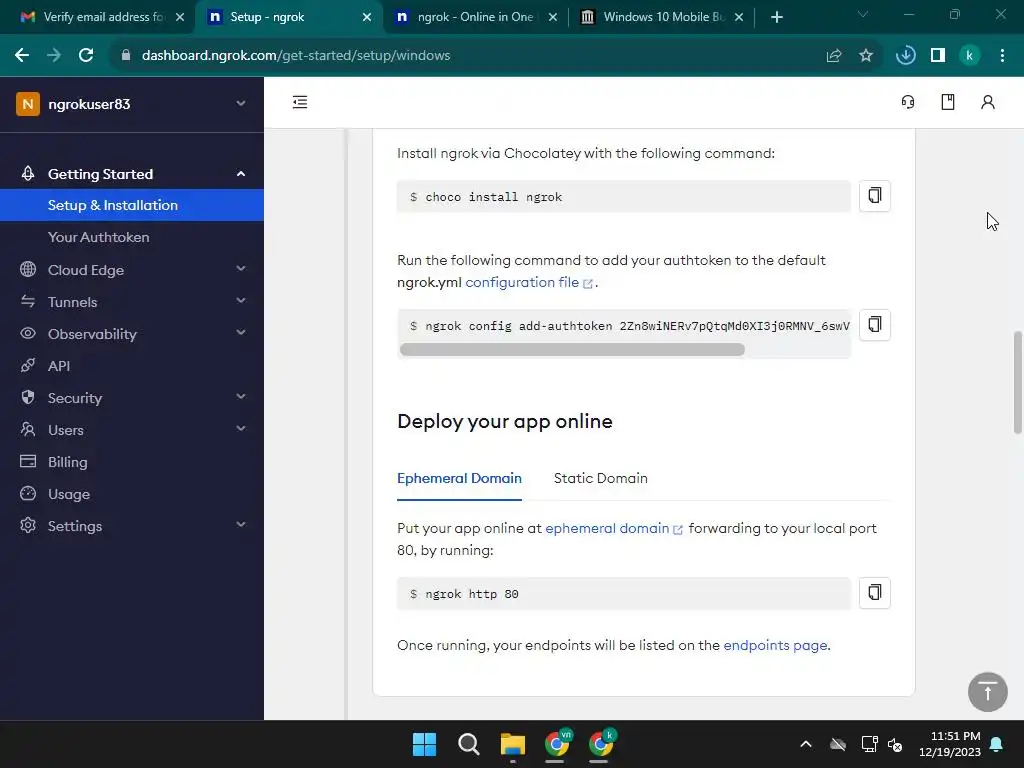Click the Users people icon

point(27,429)
